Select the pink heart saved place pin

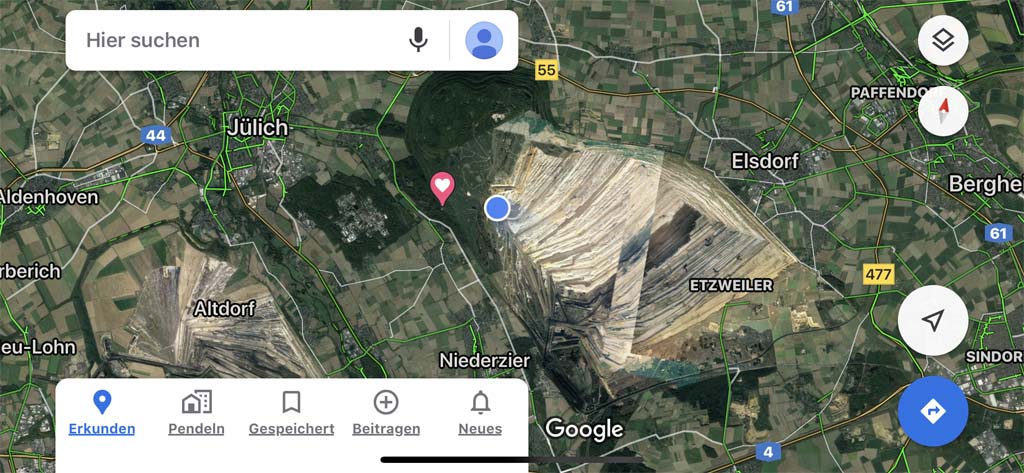442,189
